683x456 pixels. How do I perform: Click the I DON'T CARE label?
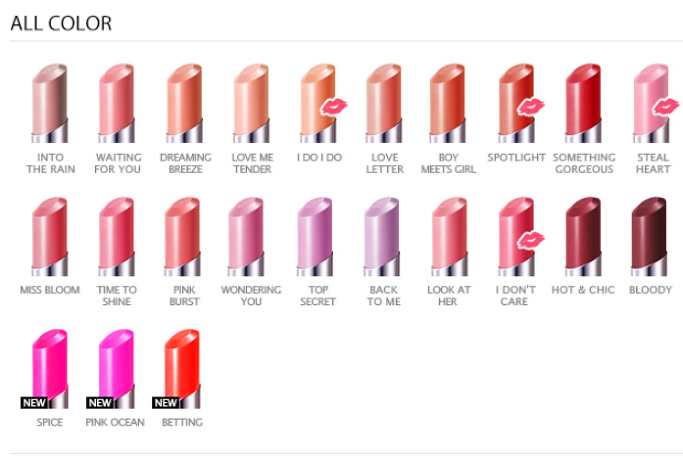coord(515,296)
